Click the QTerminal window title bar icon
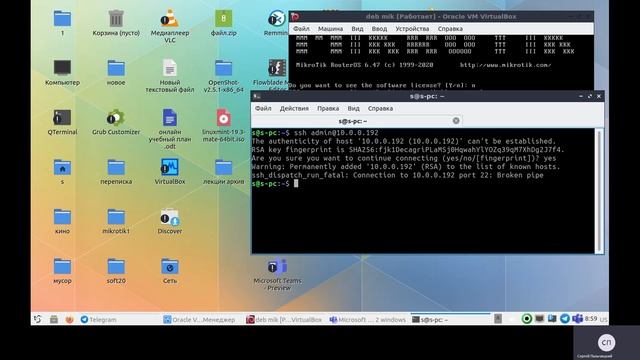640x360 pixels. (x=257, y=96)
